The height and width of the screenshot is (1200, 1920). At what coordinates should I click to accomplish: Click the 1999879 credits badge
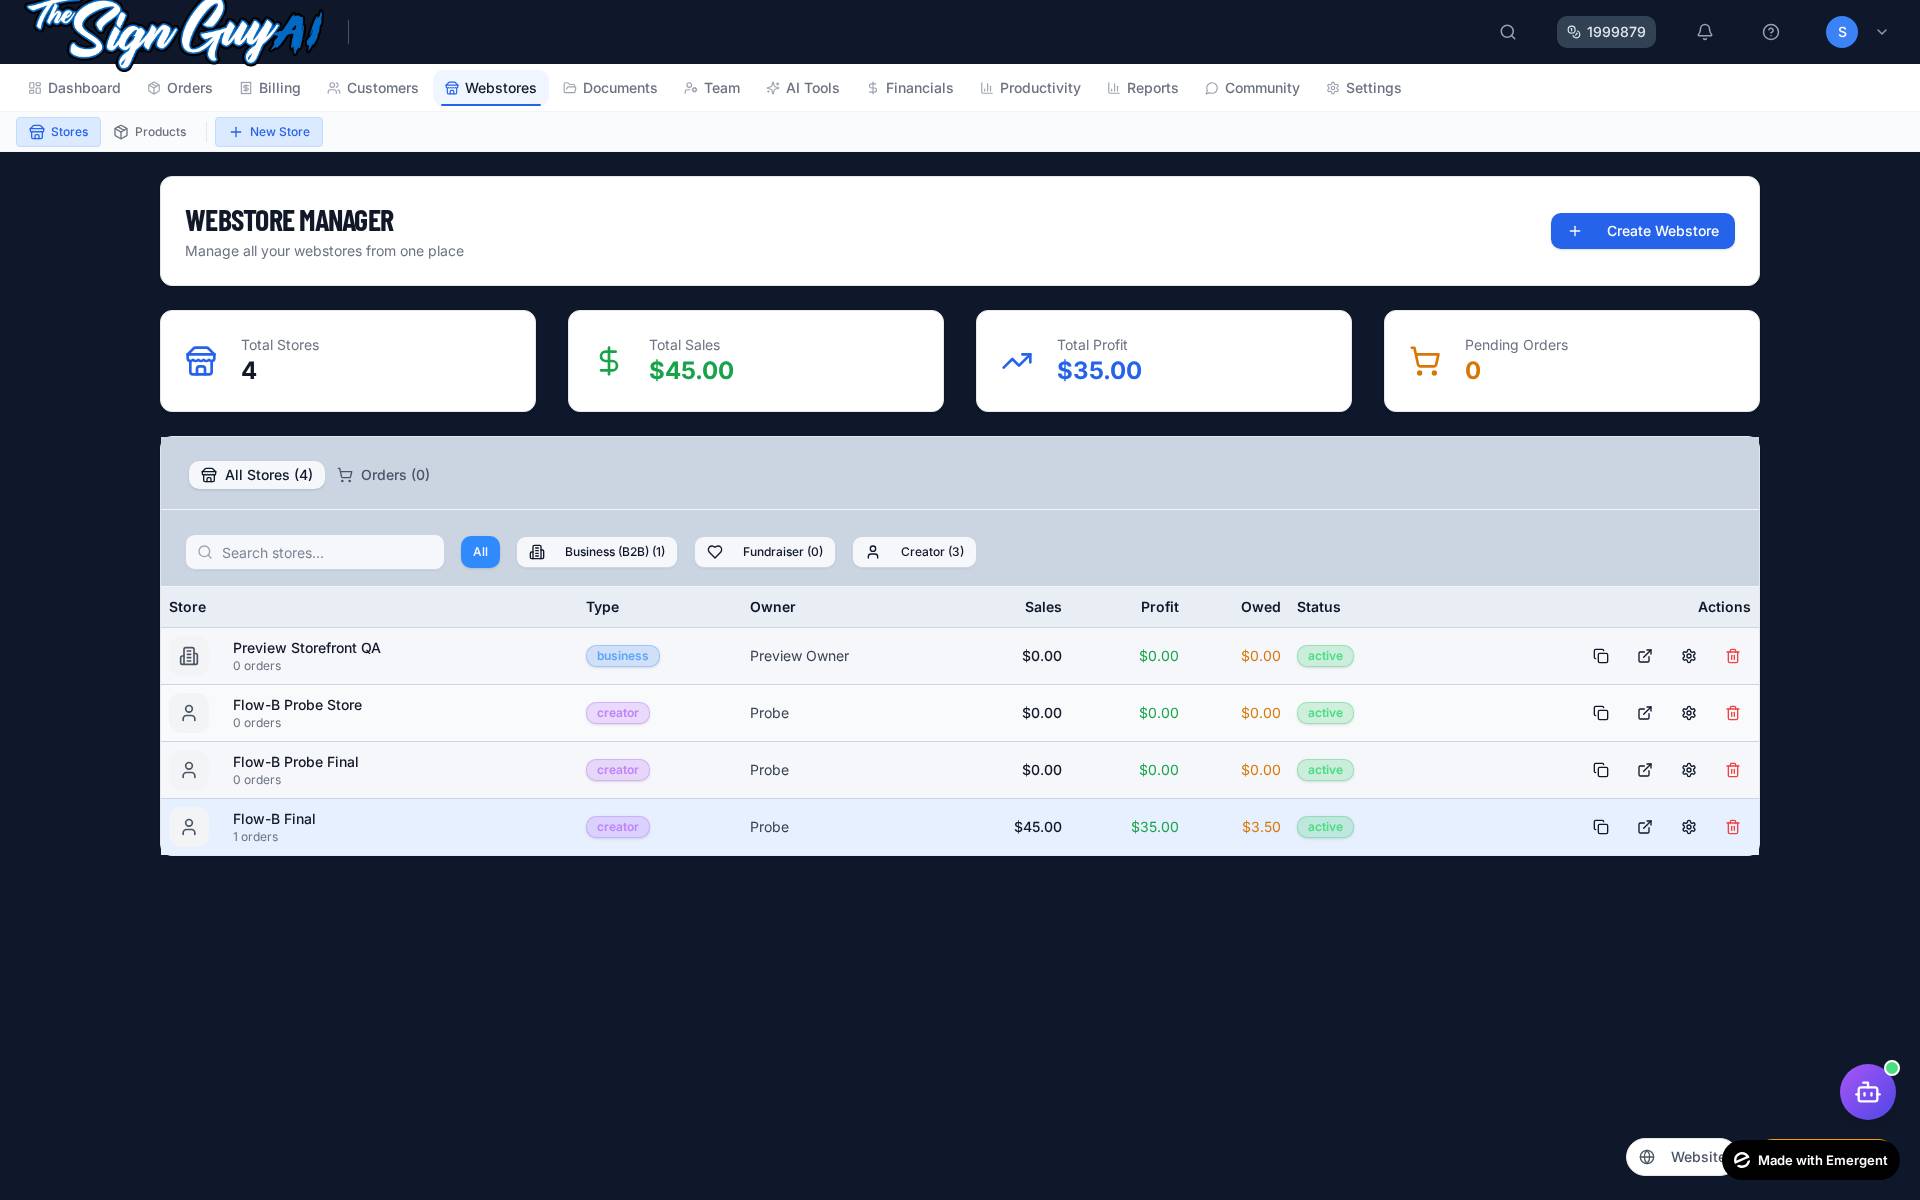pos(1606,32)
